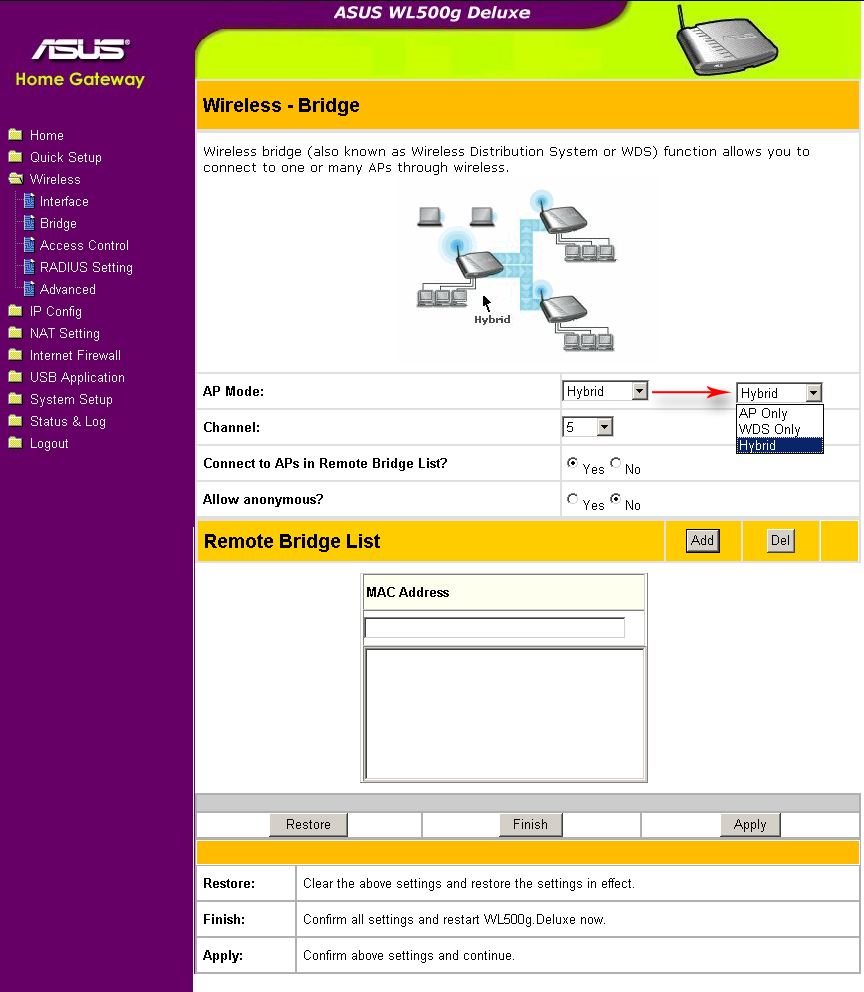Go to the Interface page
The height and width of the screenshot is (992, 864).
(64, 201)
